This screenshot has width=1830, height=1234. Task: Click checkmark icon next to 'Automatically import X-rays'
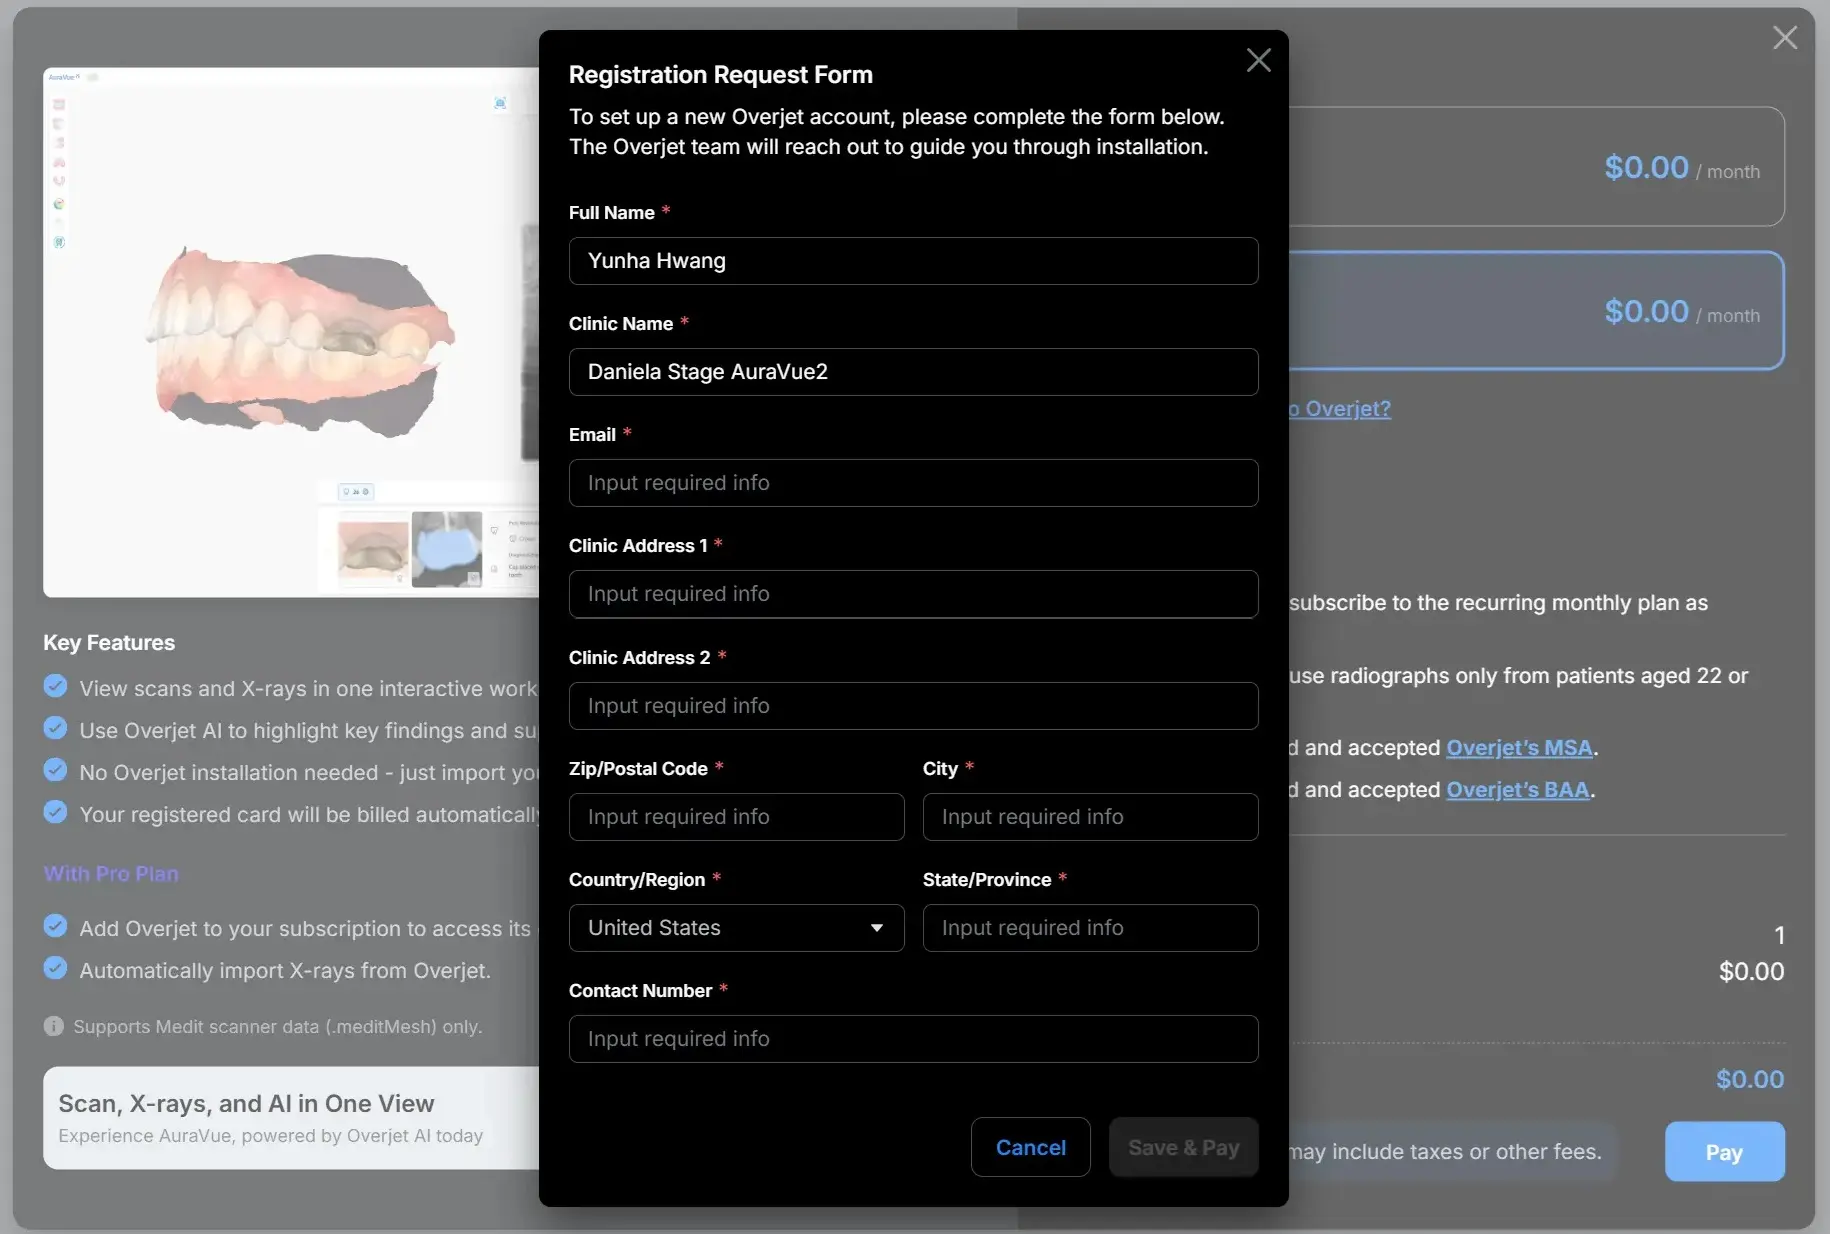56,968
